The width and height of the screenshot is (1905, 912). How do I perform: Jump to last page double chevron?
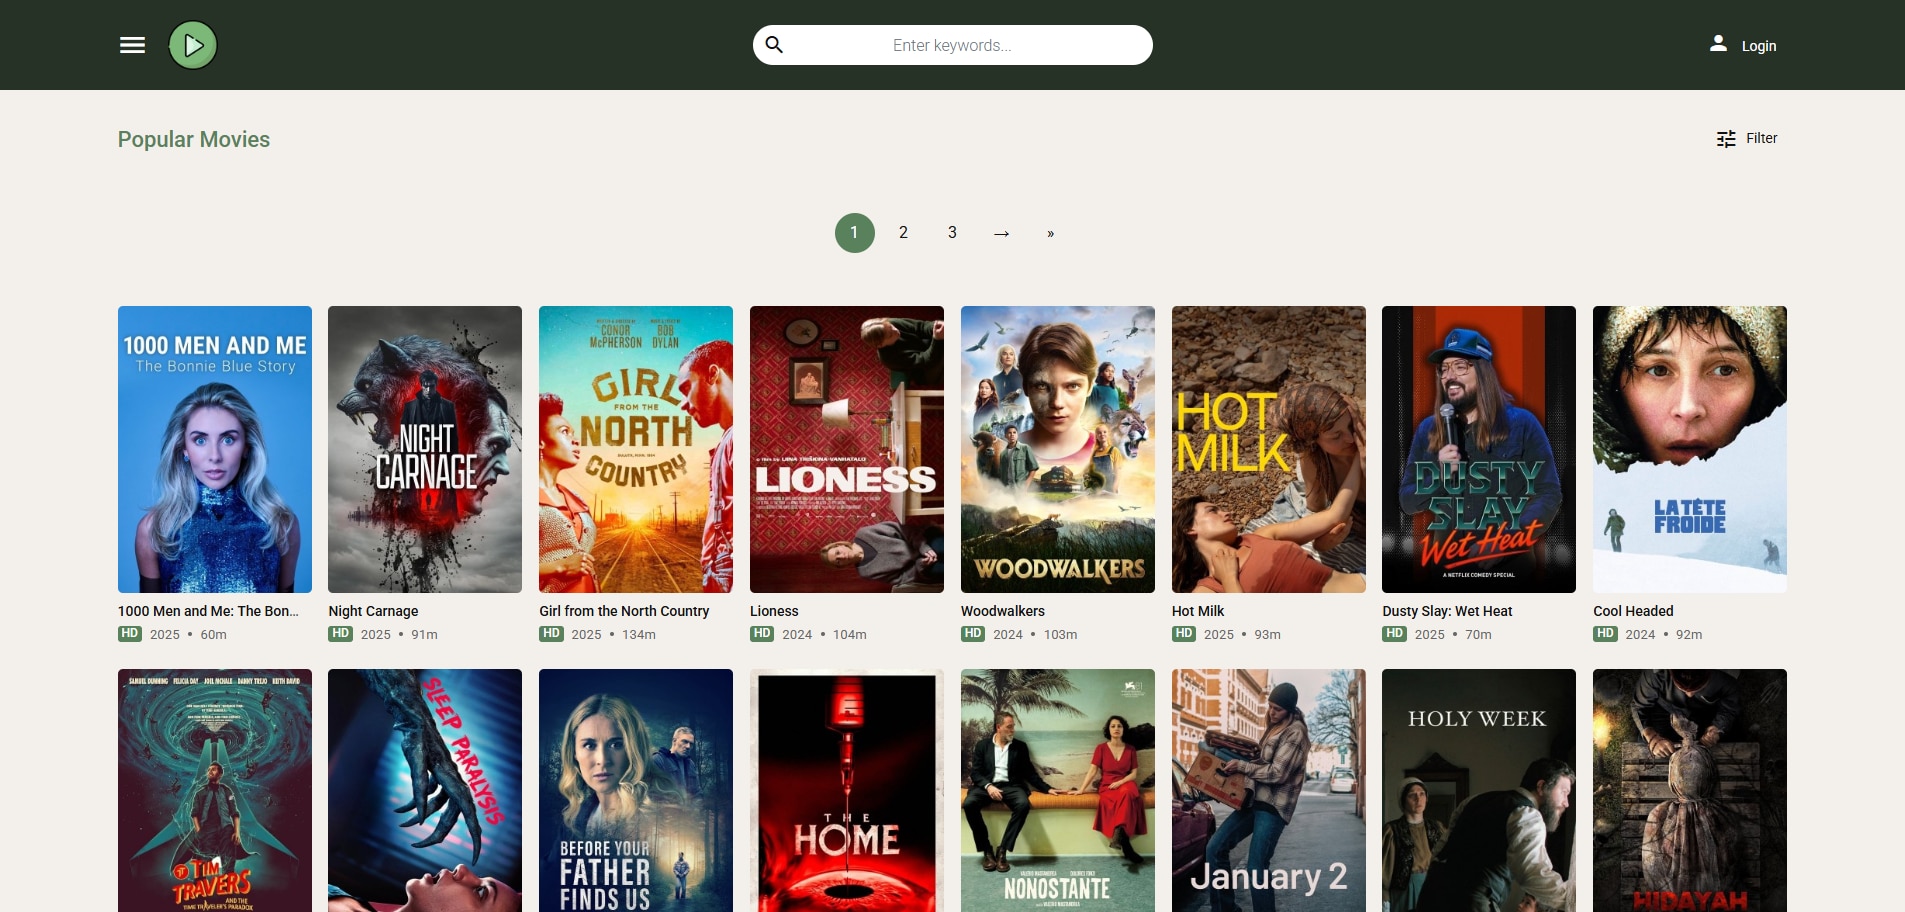click(1050, 233)
